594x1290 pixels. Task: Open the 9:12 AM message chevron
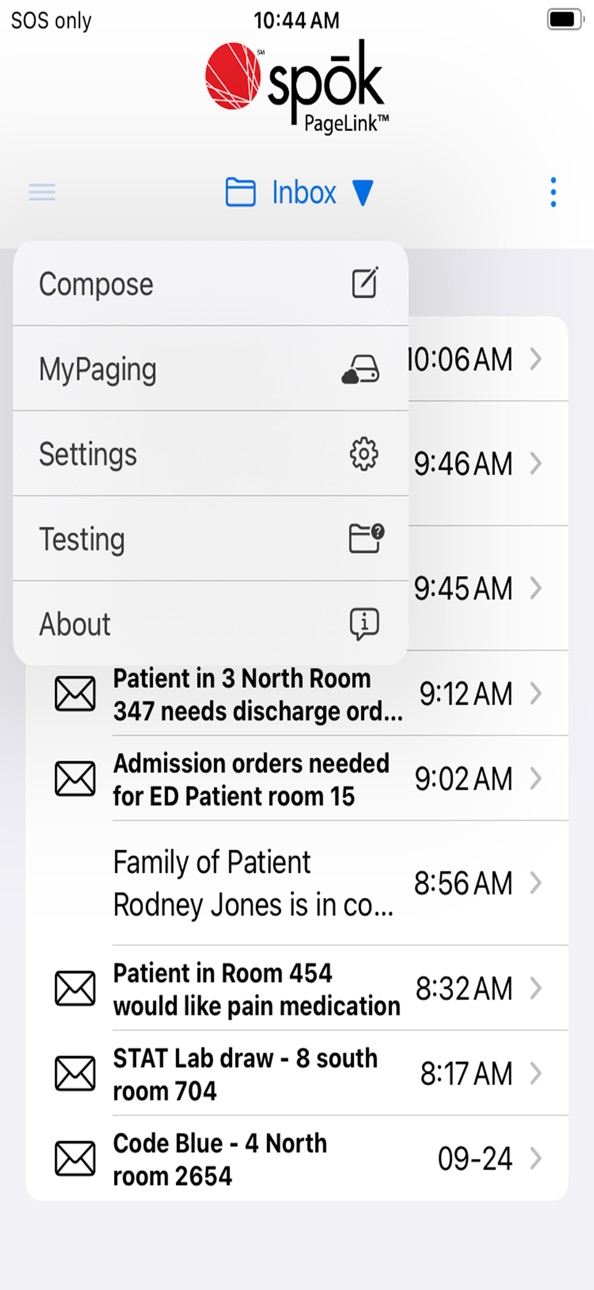[536, 693]
